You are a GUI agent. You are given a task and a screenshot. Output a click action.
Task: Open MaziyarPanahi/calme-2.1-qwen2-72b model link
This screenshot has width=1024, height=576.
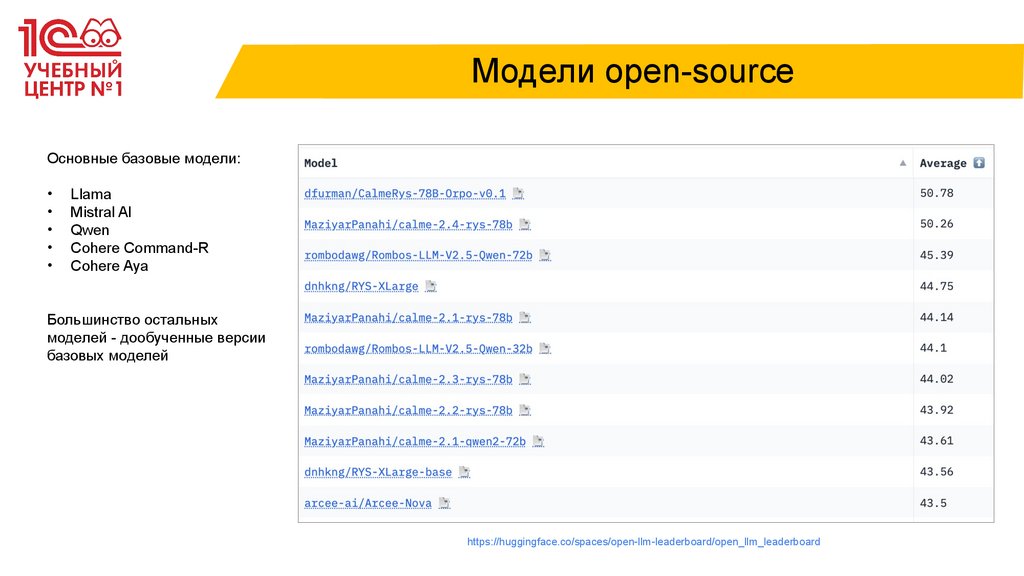click(415, 441)
